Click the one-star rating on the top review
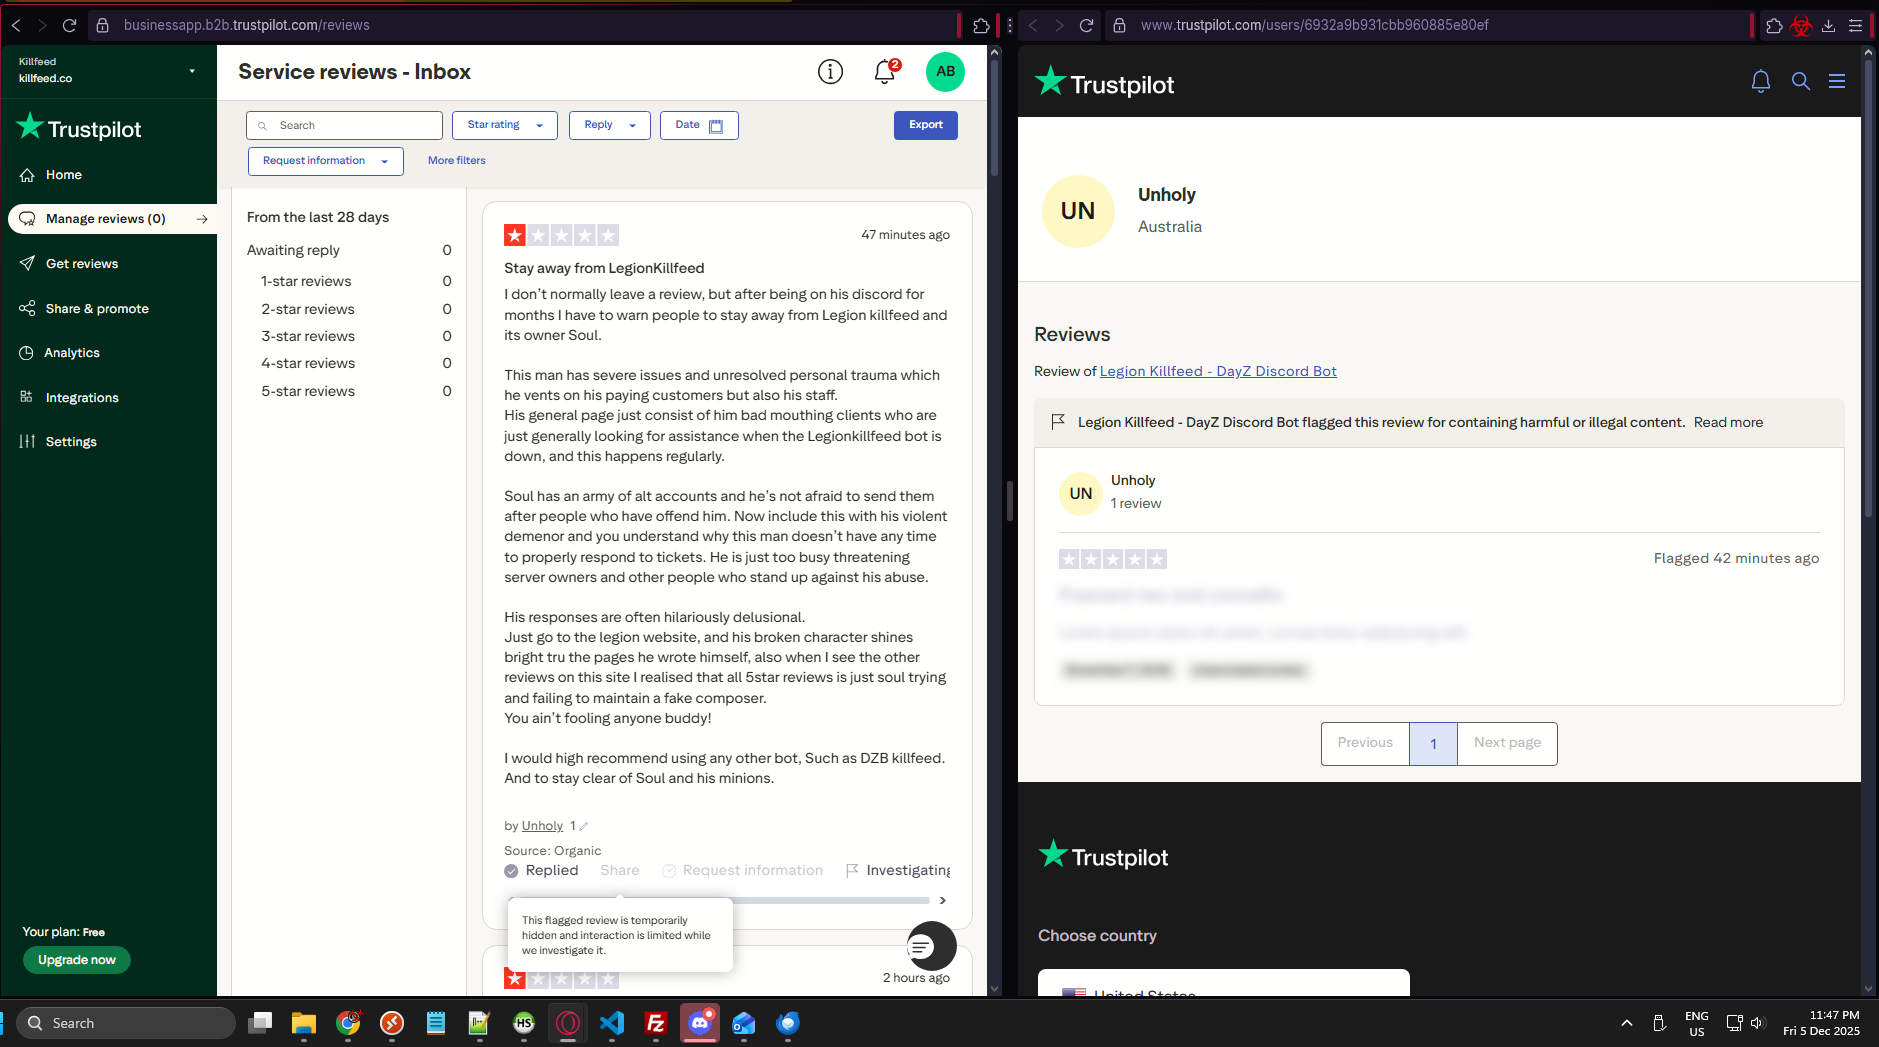 click(515, 235)
